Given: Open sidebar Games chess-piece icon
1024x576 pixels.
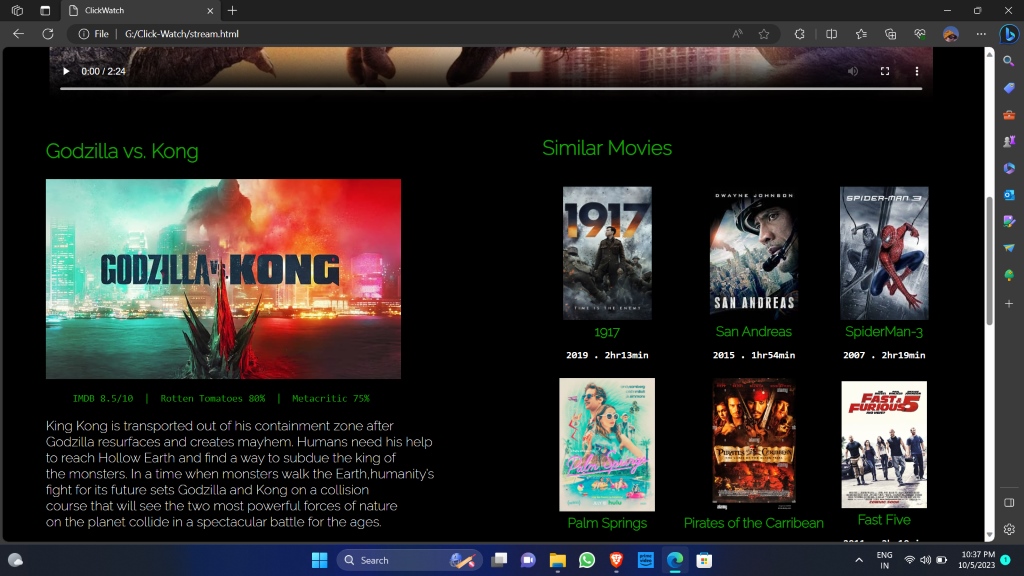Looking at the screenshot, I should pyautogui.click(x=1009, y=141).
